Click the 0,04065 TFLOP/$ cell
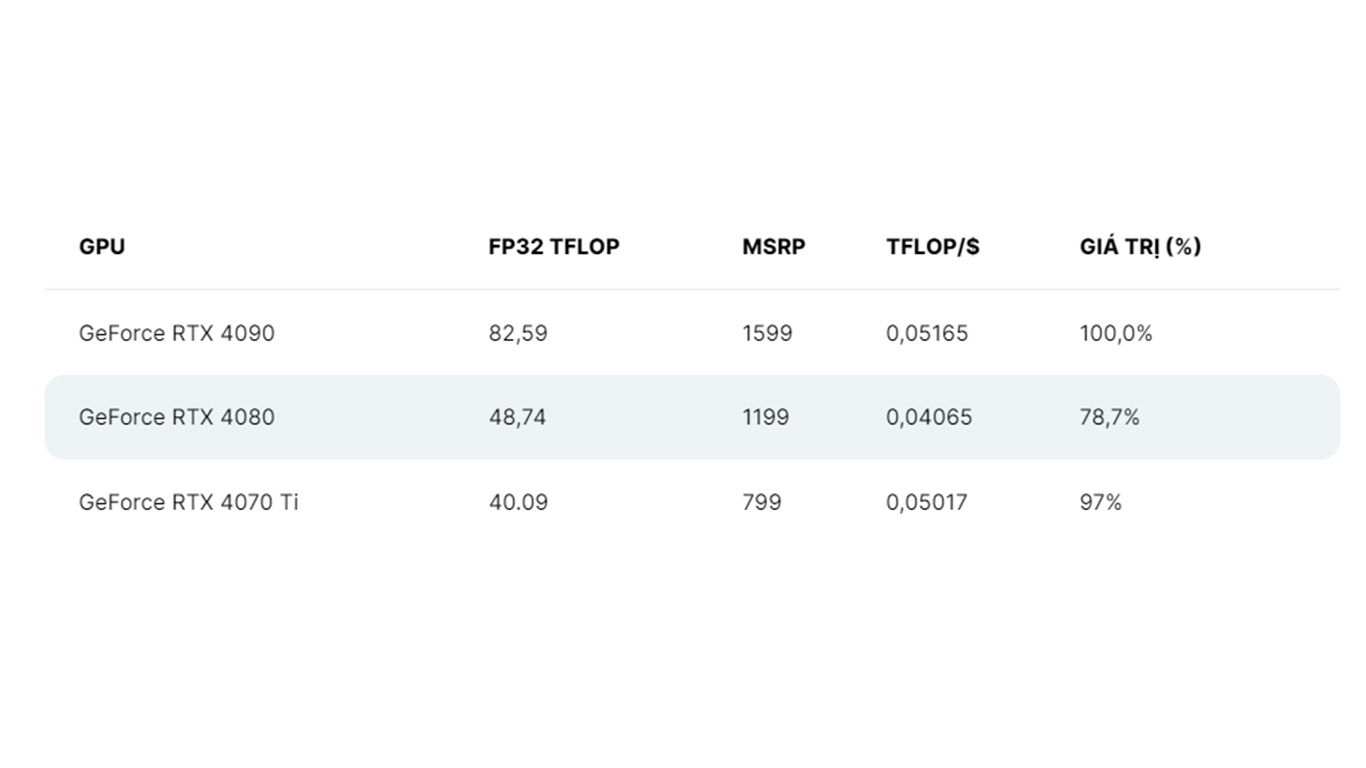Screen dimensions: 1366x768 pyautogui.click(x=929, y=417)
